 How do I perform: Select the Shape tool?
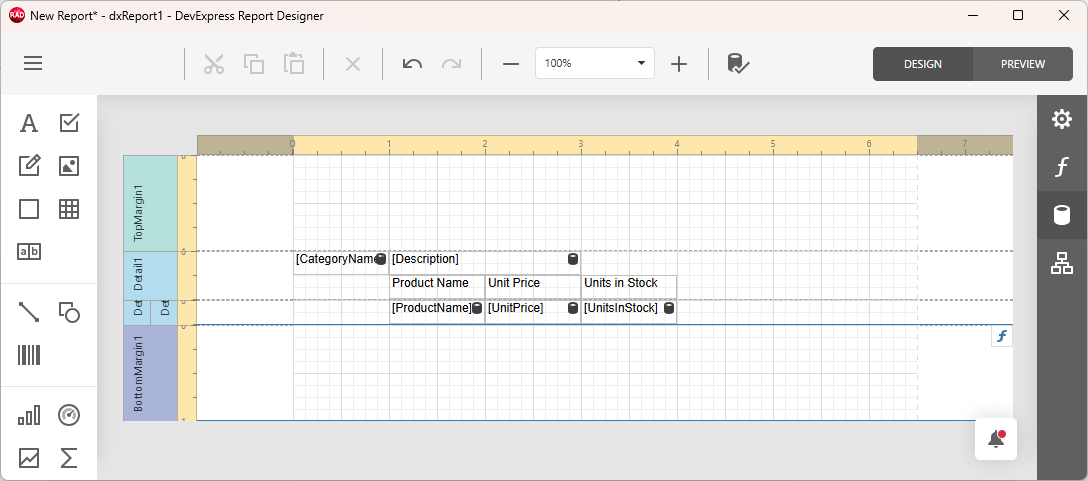[69, 312]
